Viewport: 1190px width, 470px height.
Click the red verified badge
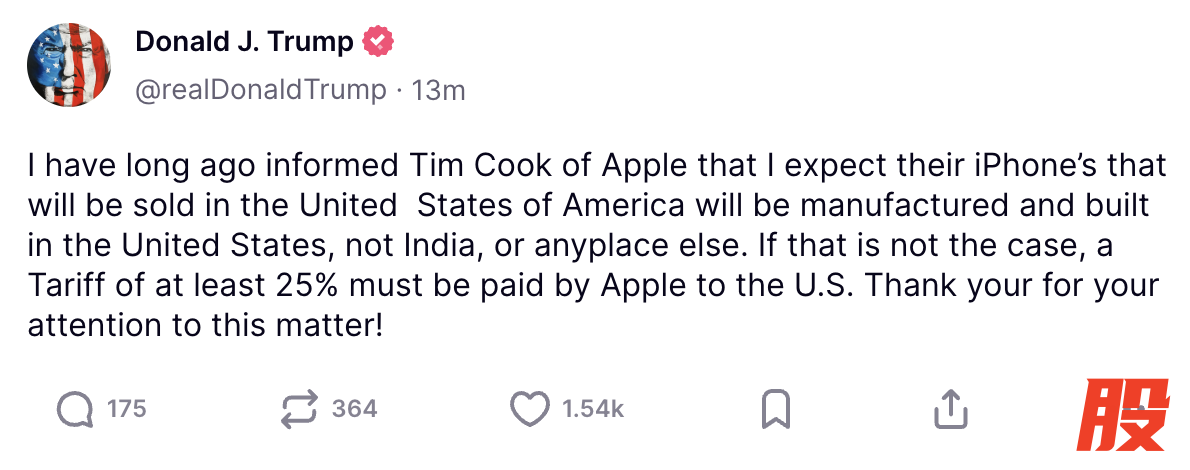pos(379,42)
